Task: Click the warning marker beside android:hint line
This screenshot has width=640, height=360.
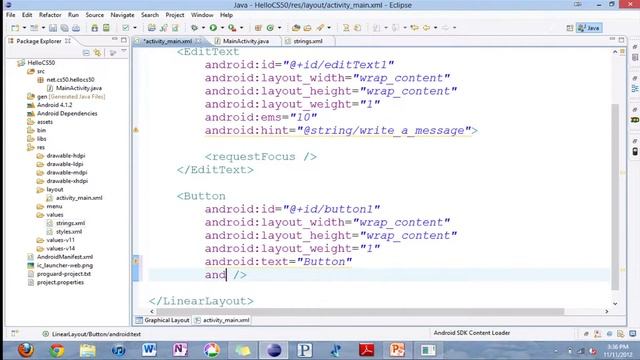Action: [136, 130]
